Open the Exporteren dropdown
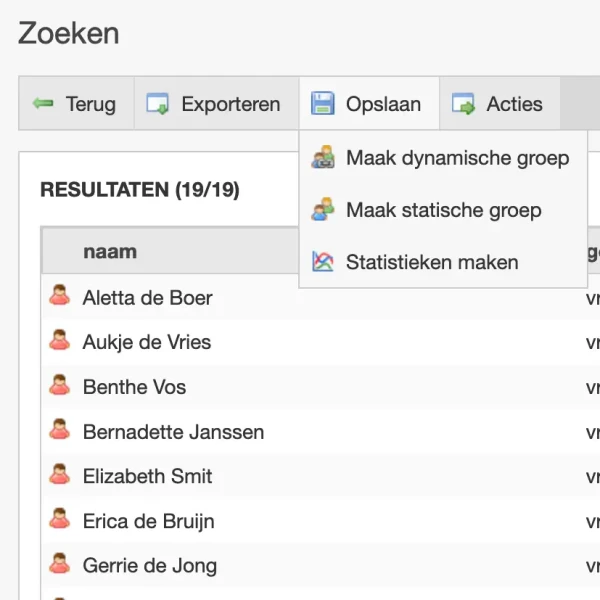 pos(216,104)
